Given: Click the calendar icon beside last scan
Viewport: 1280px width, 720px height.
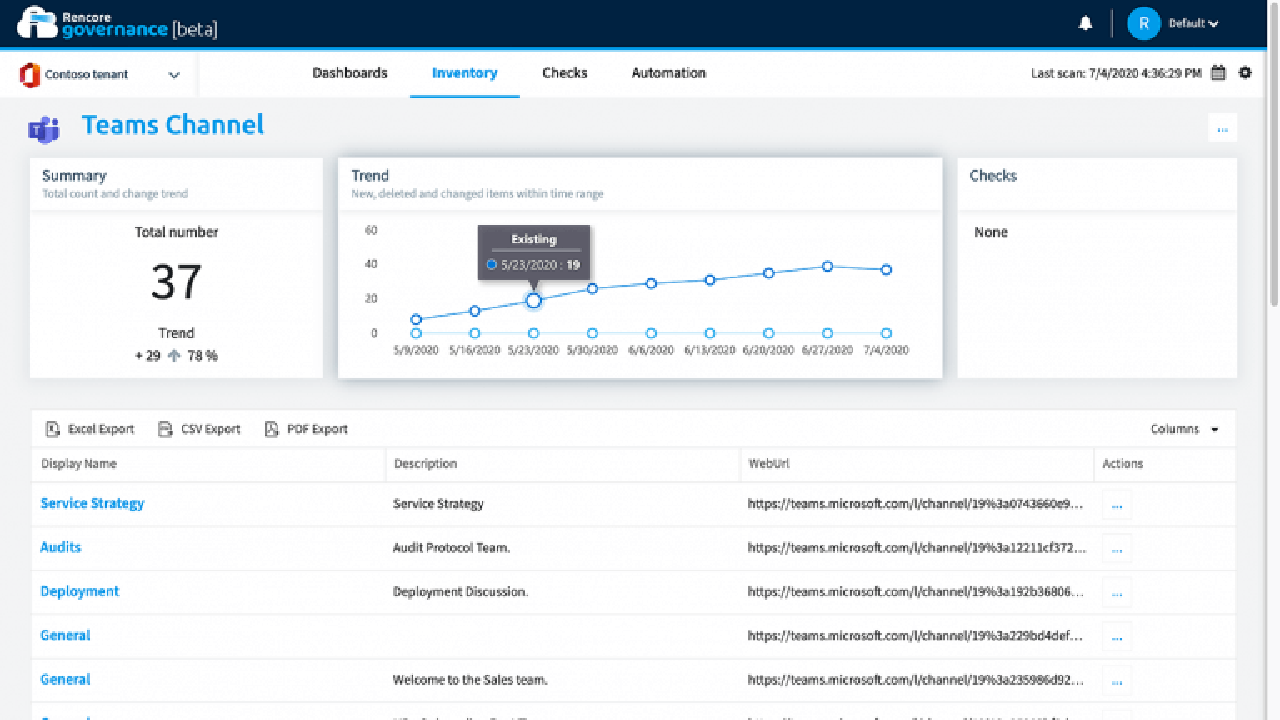Looking at the screenshot, I should click(1218, 73).
